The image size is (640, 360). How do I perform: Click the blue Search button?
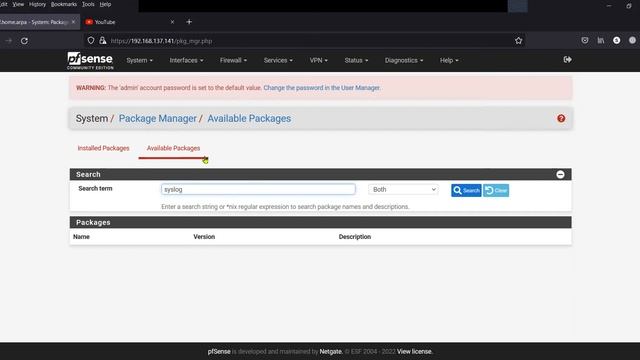click(466, 190)
